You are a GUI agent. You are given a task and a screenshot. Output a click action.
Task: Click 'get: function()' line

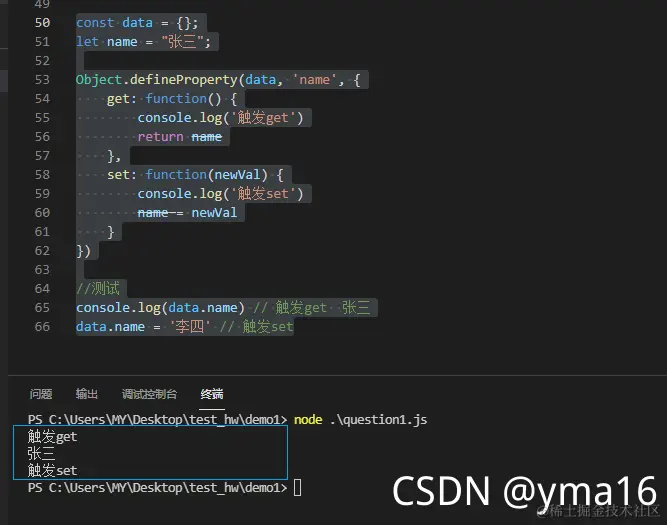[x=172, y=99]
